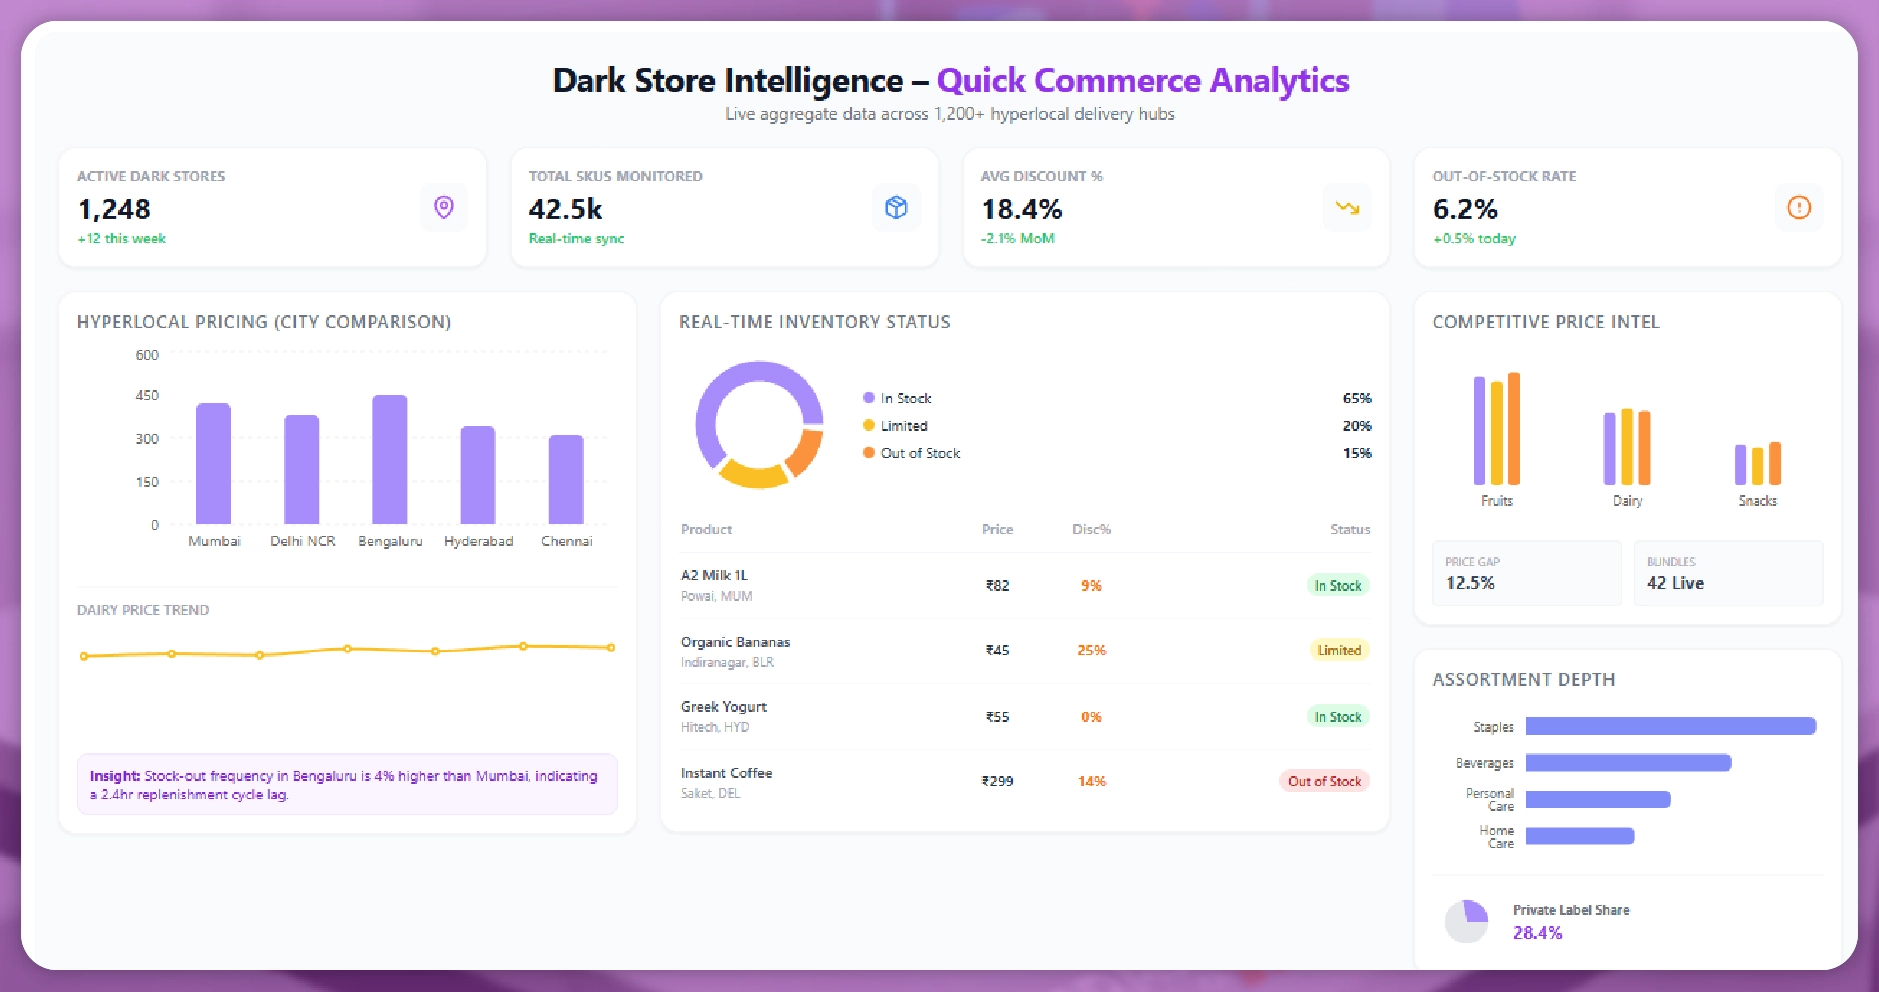The width and height of the screenshot is (1879, 992).
Task: Select the Fruits bars in Competitive Price Intel
Action: click(1497, 435)
